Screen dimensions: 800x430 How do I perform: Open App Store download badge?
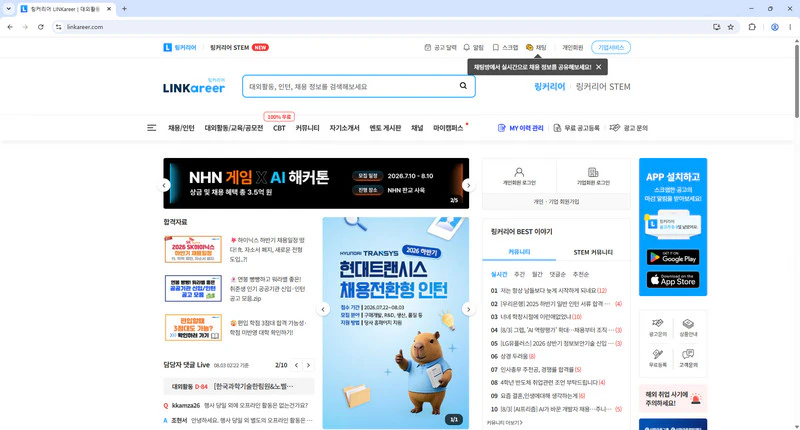pos(673,280)
